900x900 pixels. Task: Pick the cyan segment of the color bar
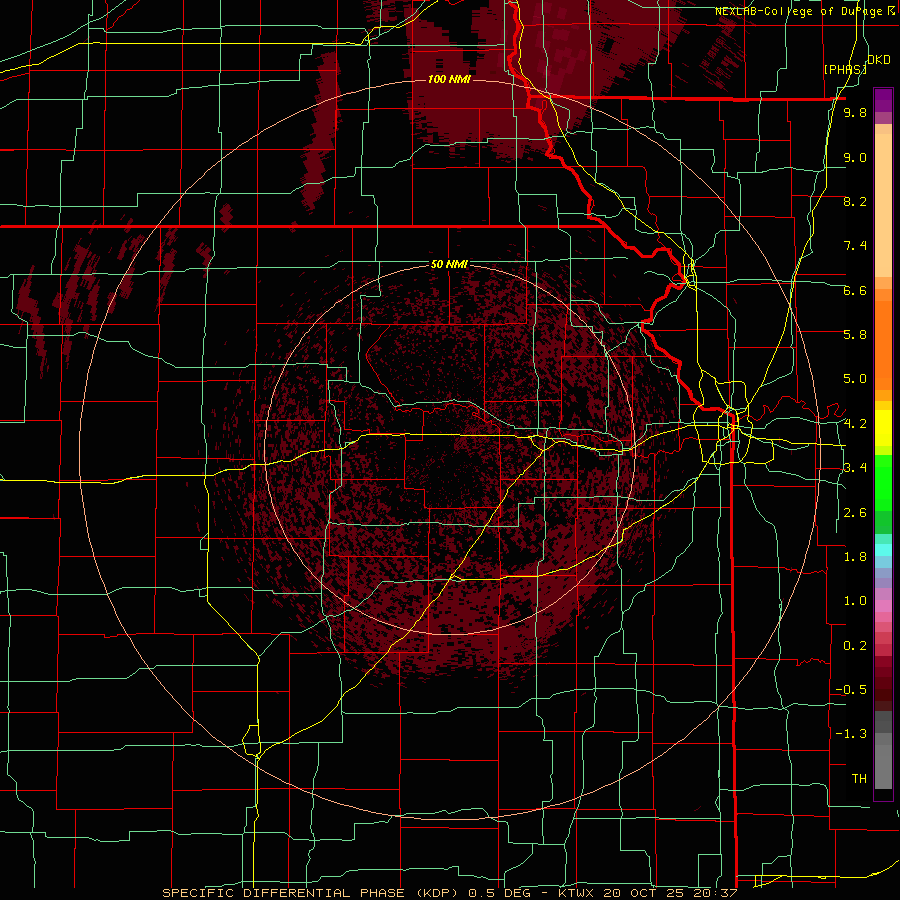tap(883, 549)
